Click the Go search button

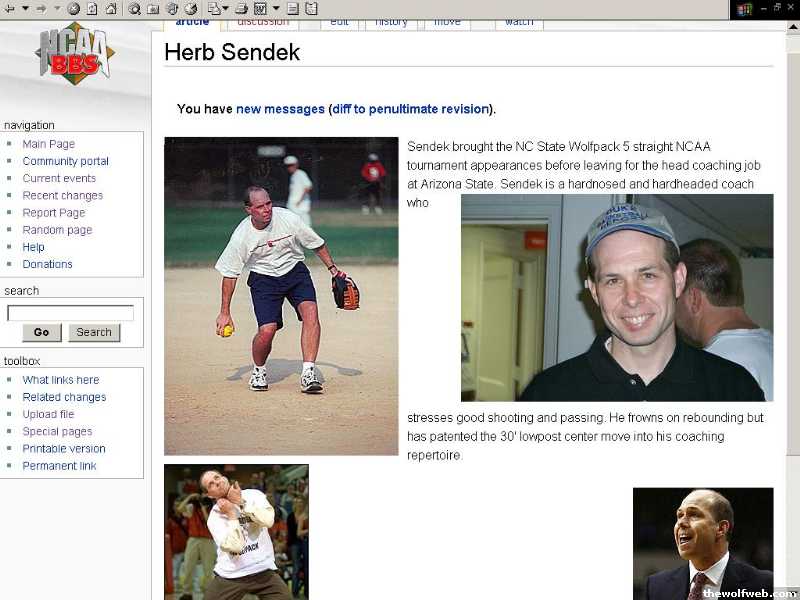42,332
